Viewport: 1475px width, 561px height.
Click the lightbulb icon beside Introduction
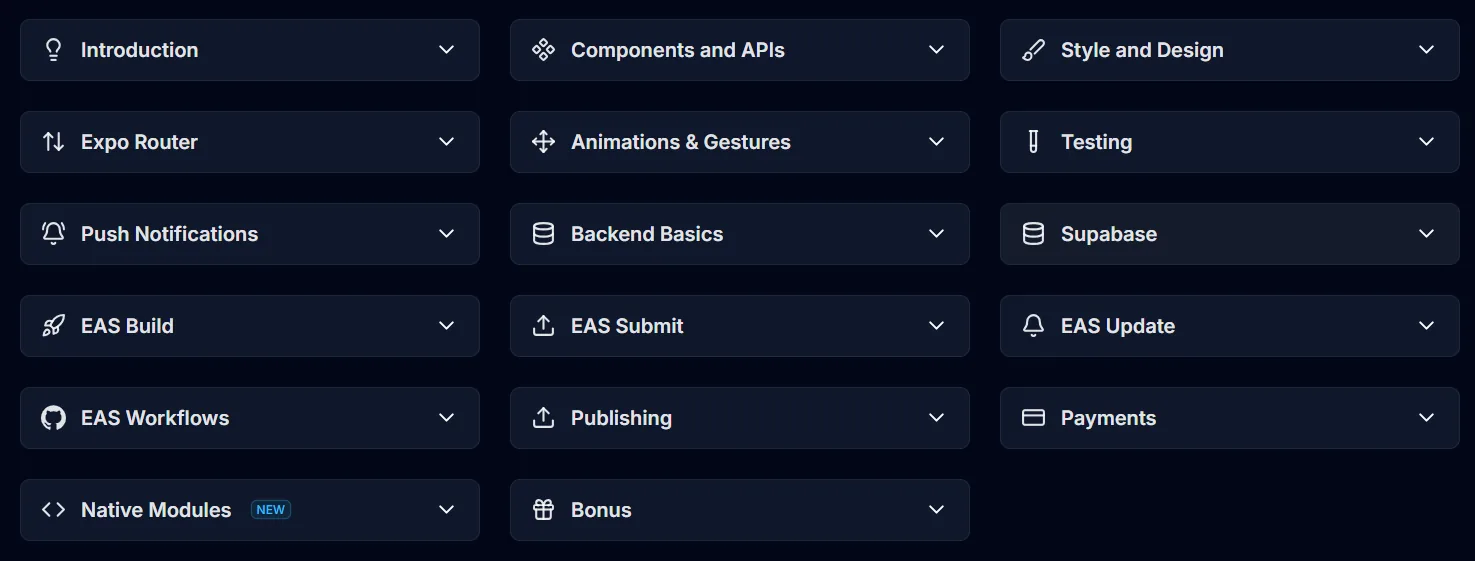click(54, 50)
